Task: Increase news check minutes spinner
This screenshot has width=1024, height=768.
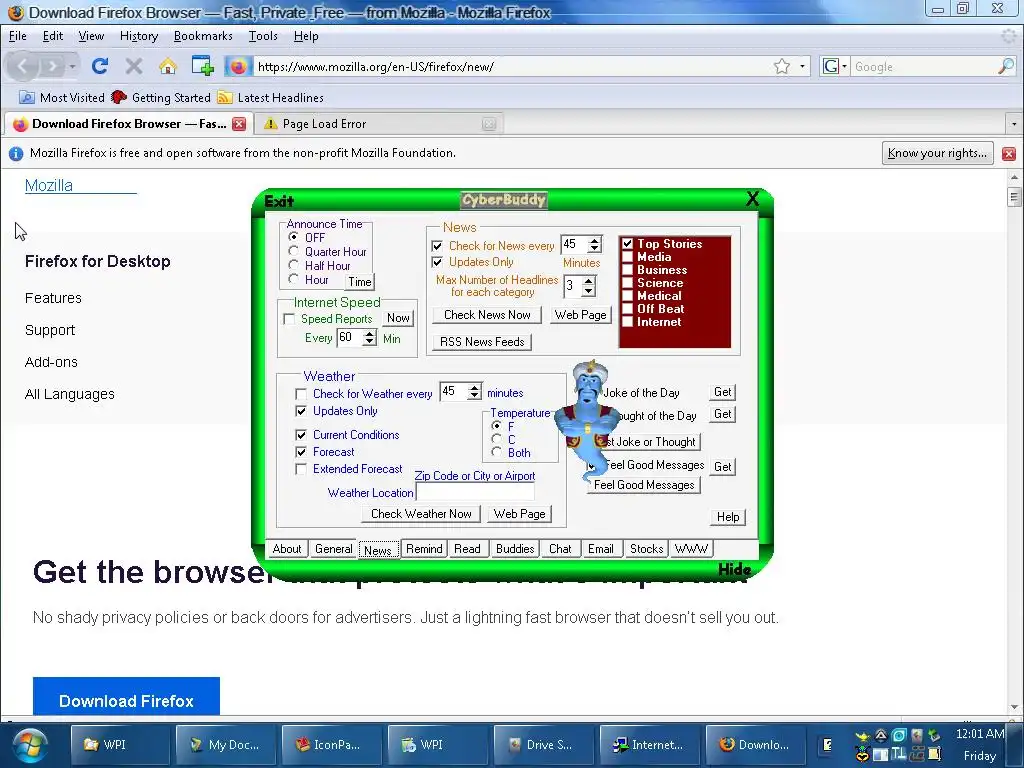Action: (594, 240)
